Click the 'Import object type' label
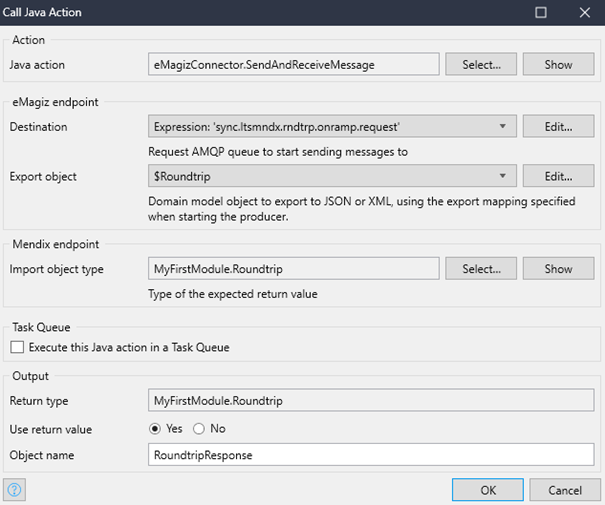Screen dimensions: 605x505 56,269
